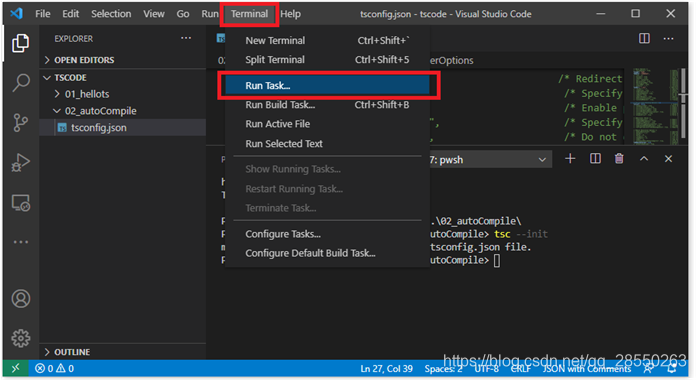Open the View menu
The height and width of the screenshot is (380, 697).
tap(154, 14)
